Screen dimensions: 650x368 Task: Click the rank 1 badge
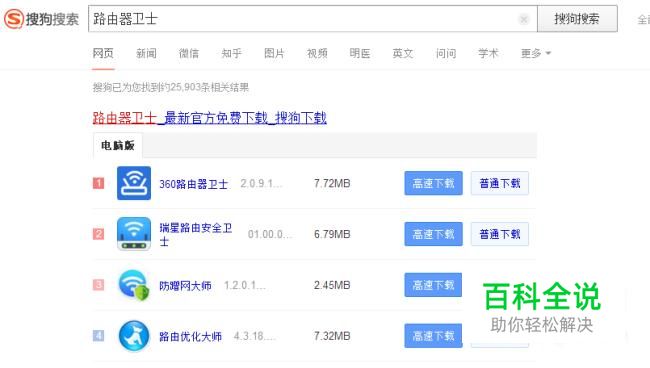(x=98, y=183)
